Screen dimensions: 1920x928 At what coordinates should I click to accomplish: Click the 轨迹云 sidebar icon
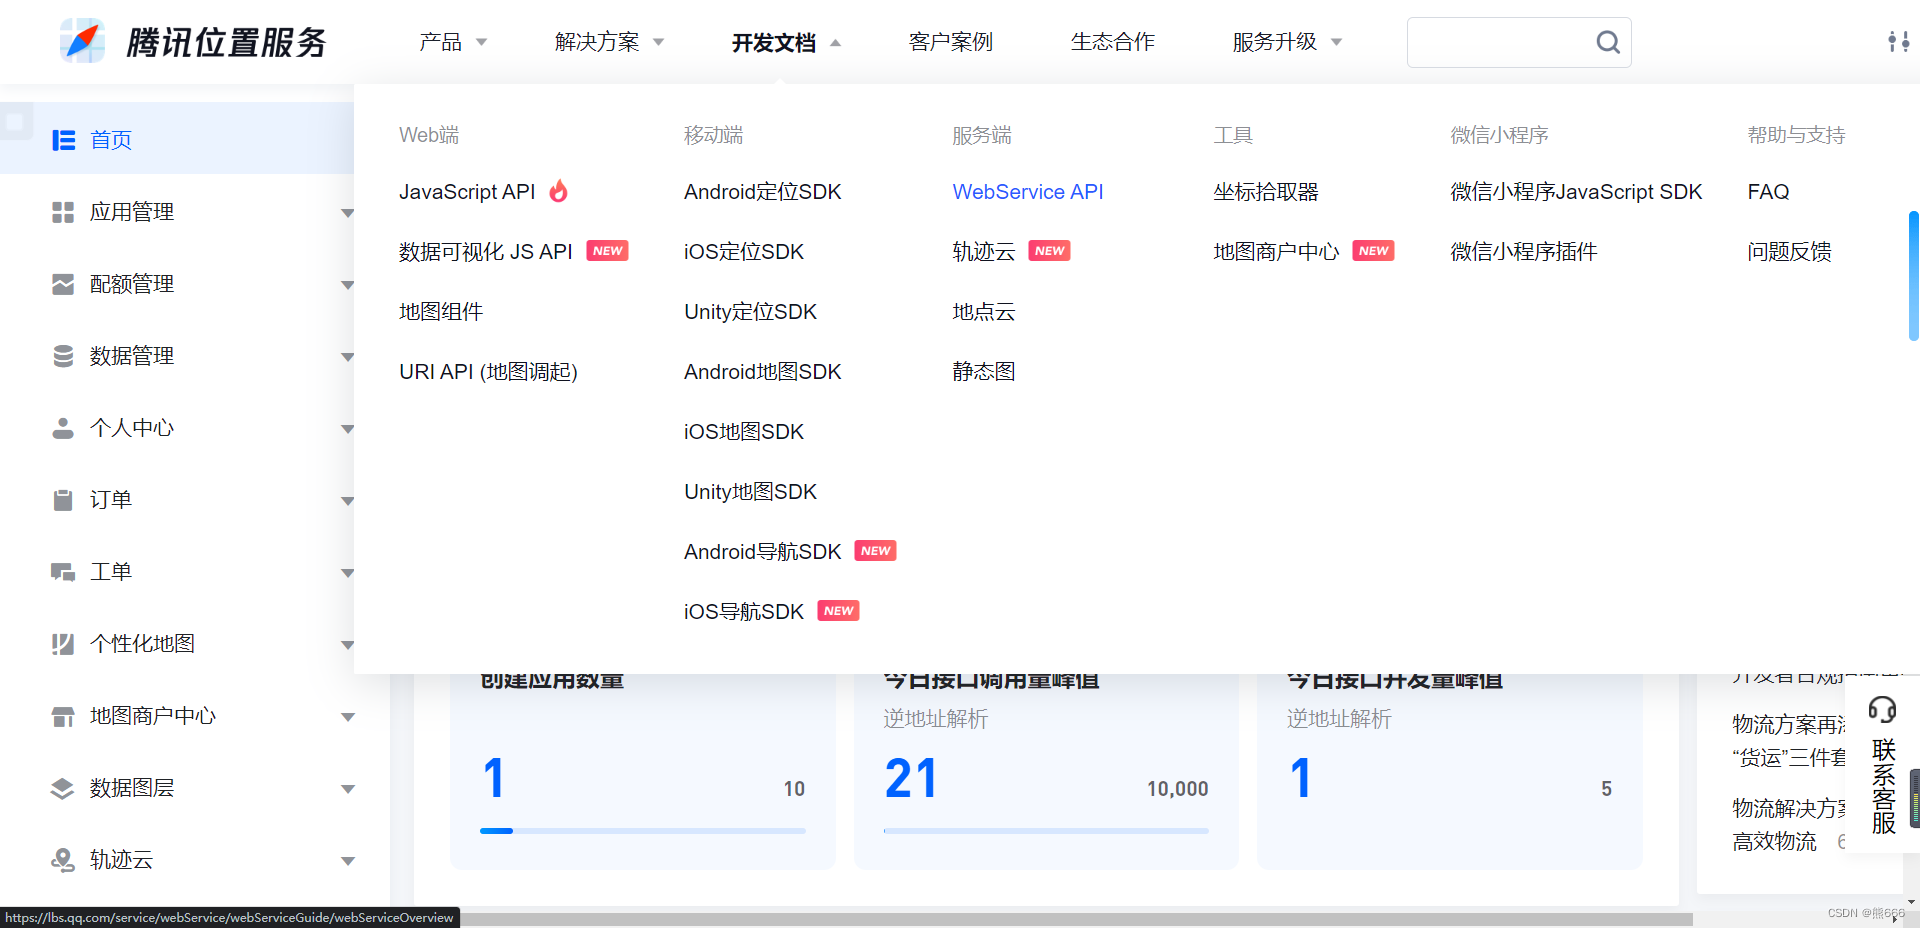pyautogui.click(x=63, y=860)
